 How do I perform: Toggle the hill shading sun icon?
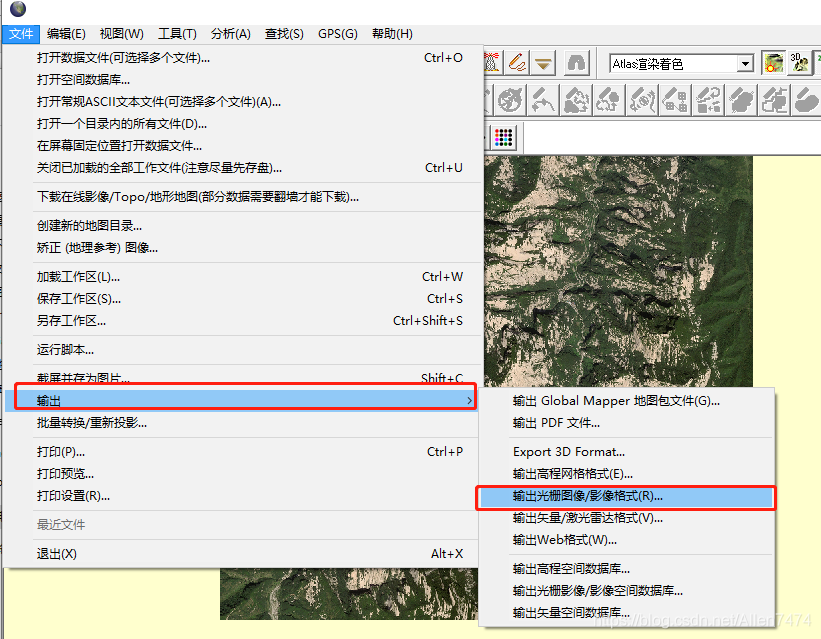(773, 63)
